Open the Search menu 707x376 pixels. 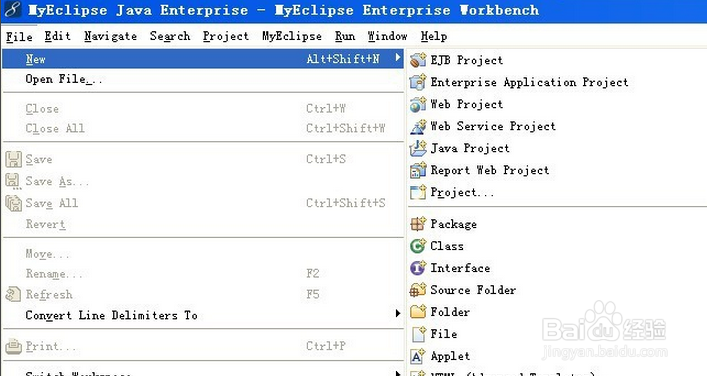(170, 36)
